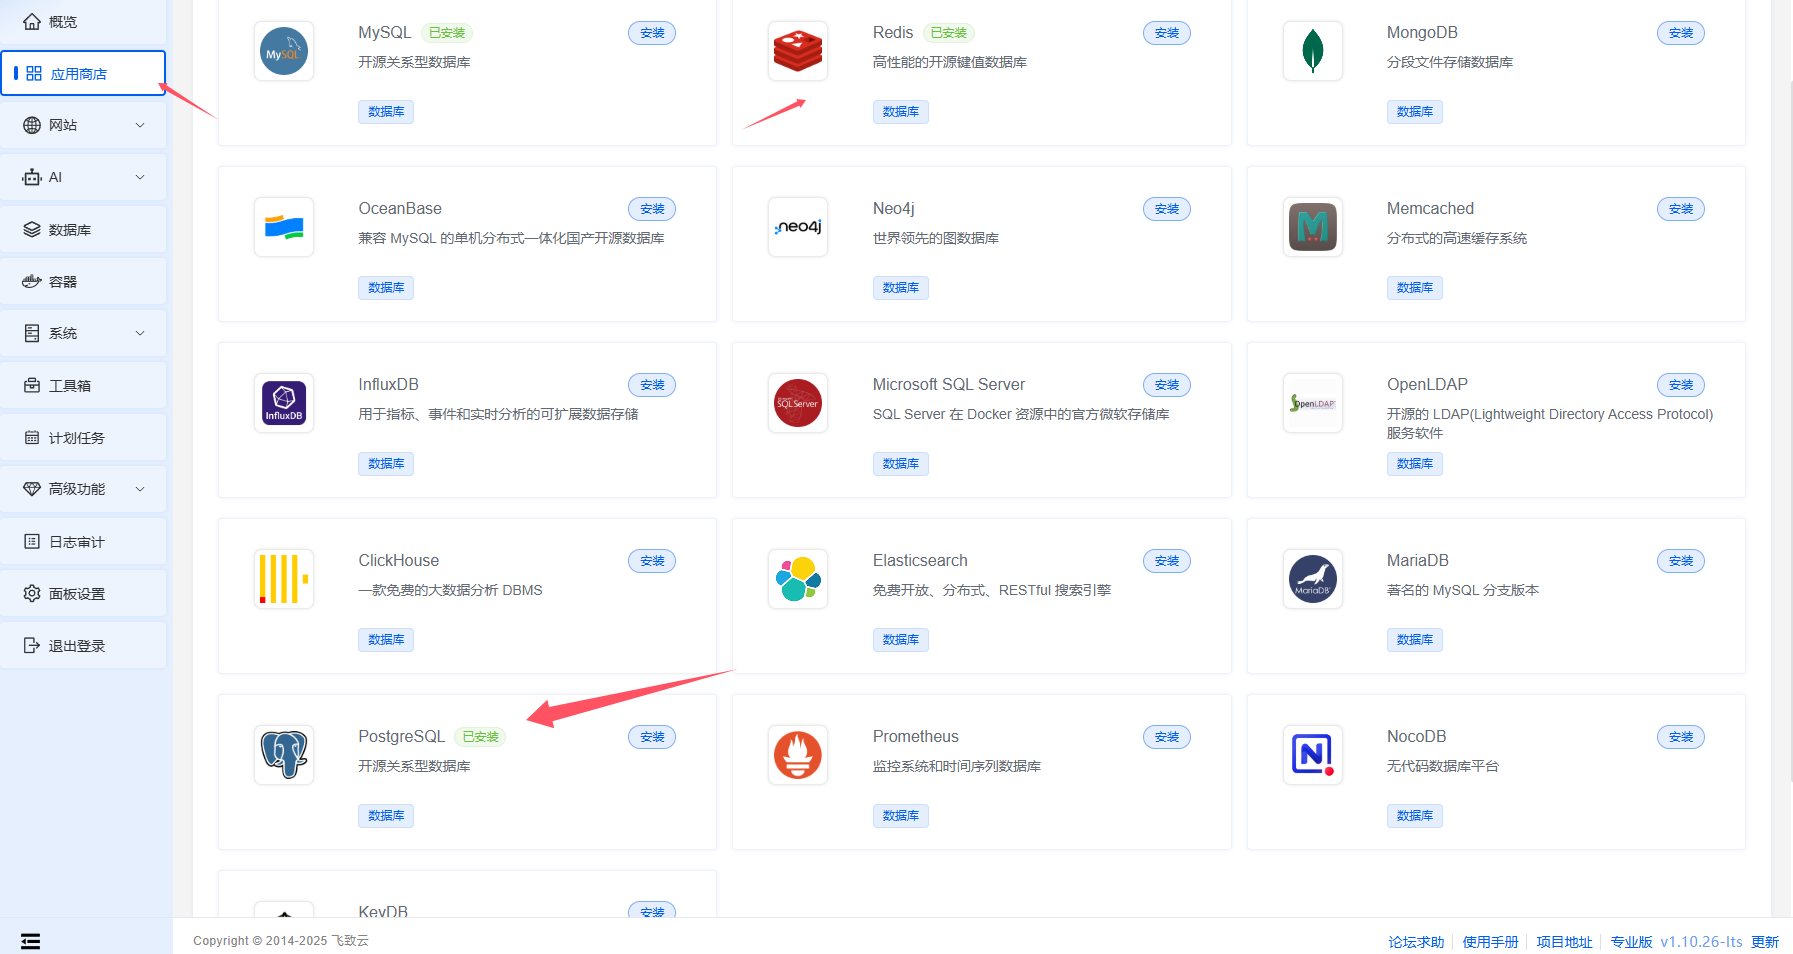Open the 论坛求助 footer link

coord(1415,942)
